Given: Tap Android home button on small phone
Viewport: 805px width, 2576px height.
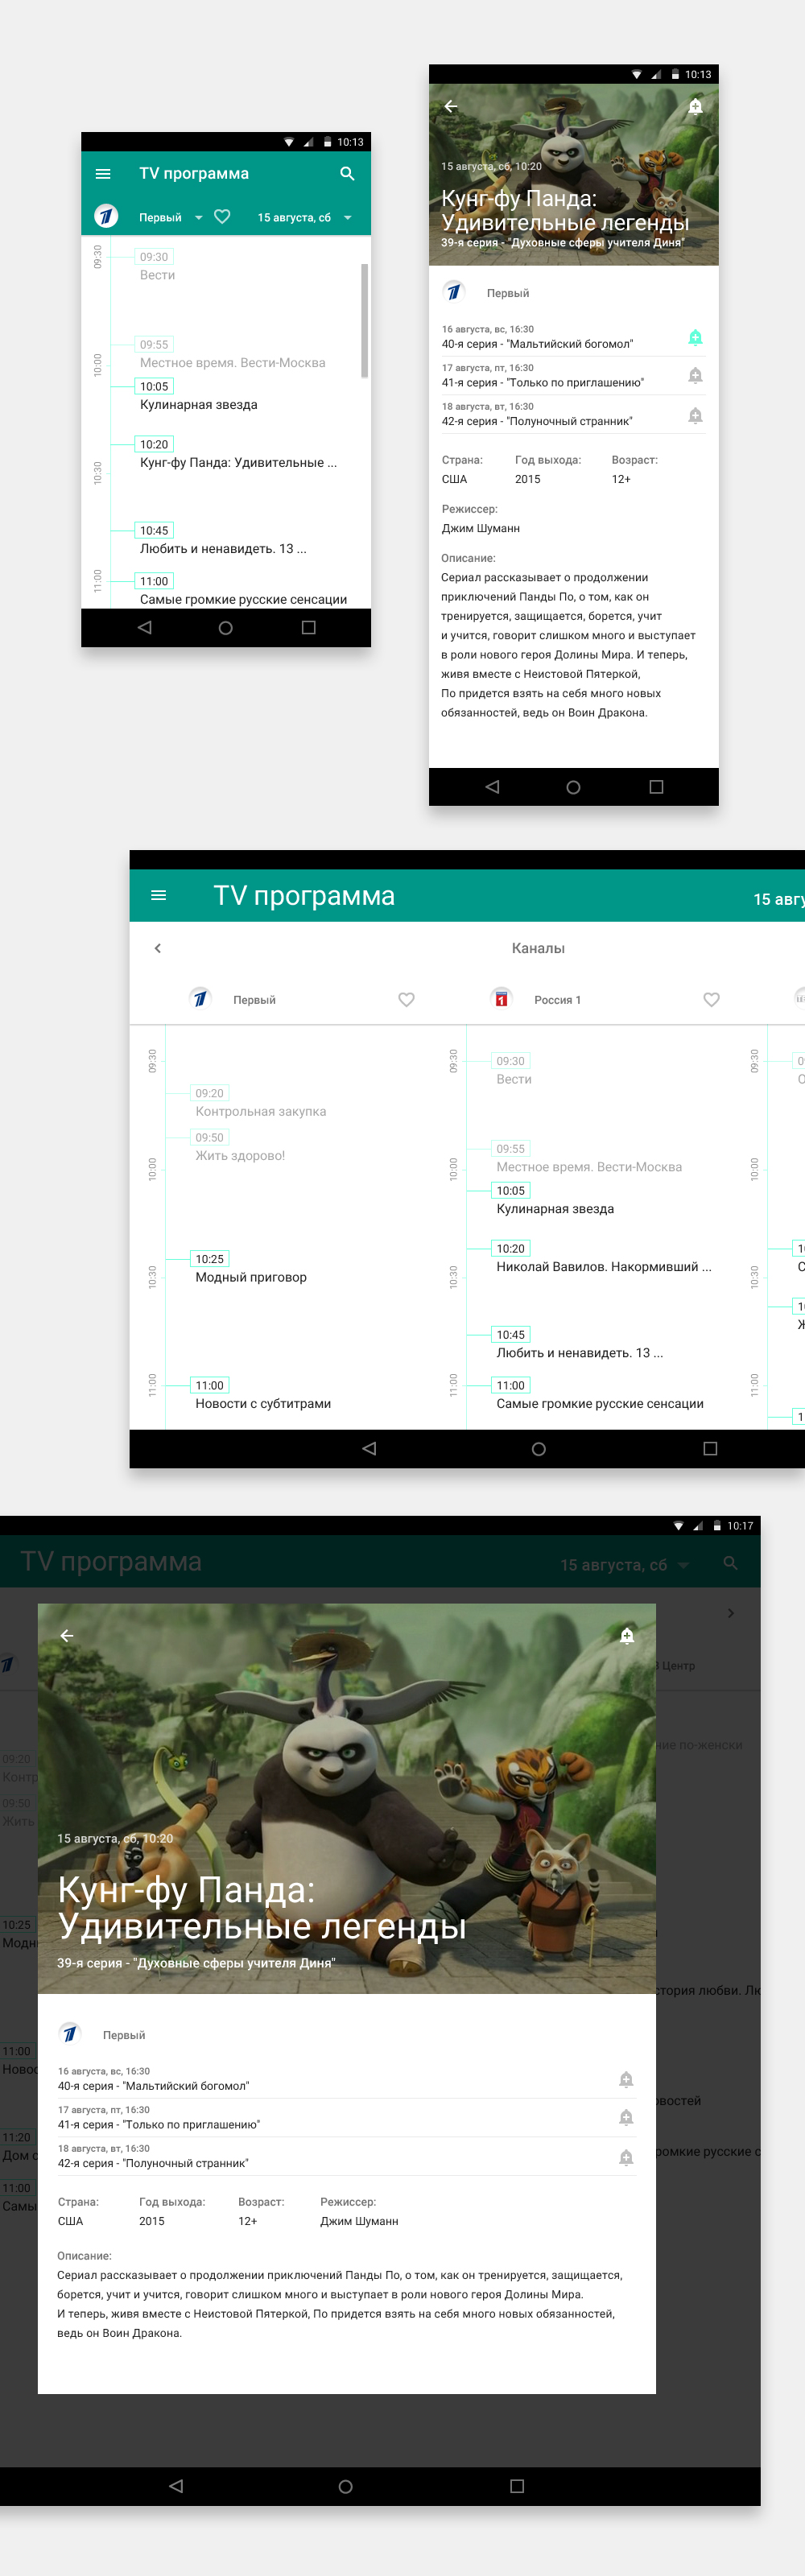Looking at the screenshot, I should click(x=226, y=628).
